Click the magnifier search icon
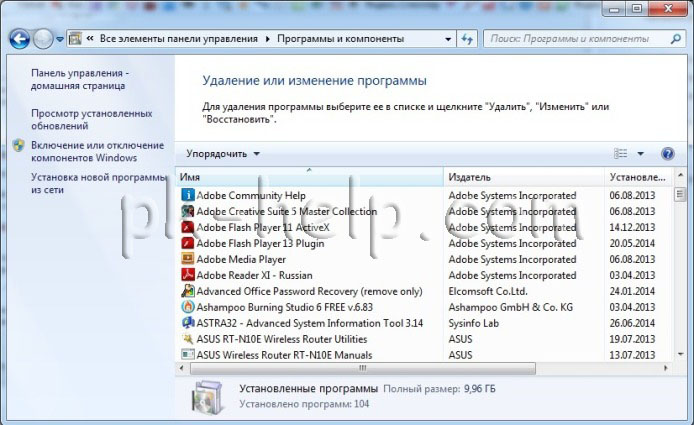 tap(675, 39)
